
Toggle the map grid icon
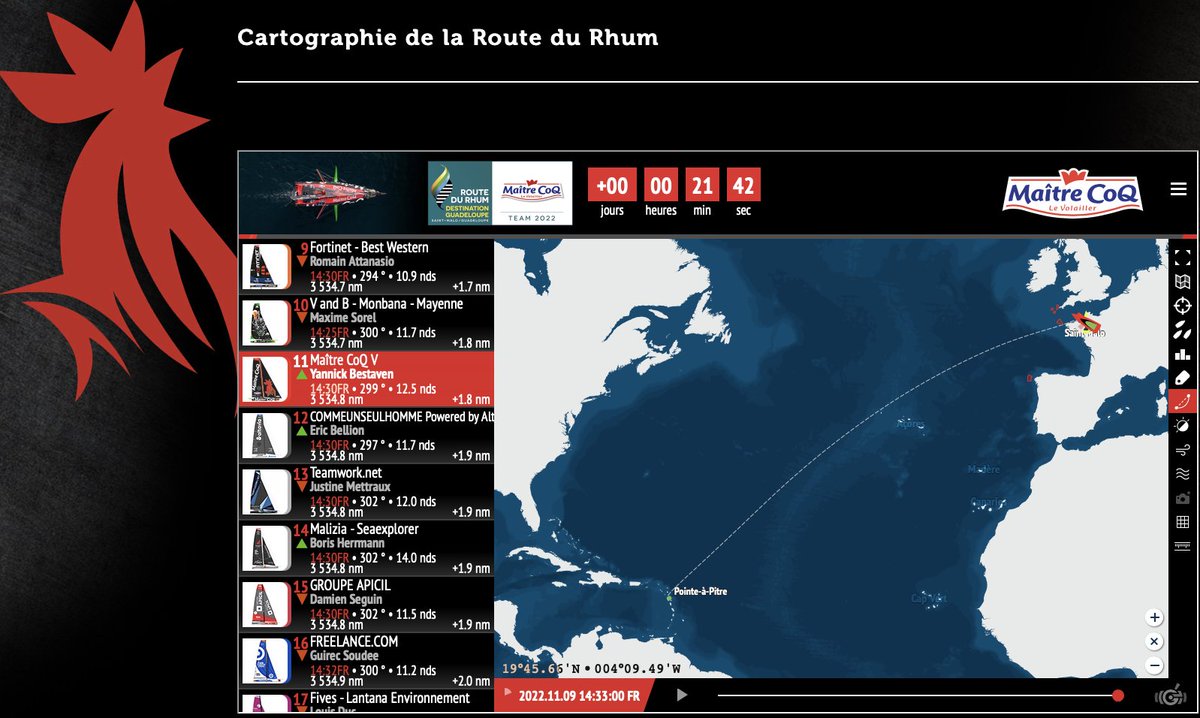coord(1182,522)
